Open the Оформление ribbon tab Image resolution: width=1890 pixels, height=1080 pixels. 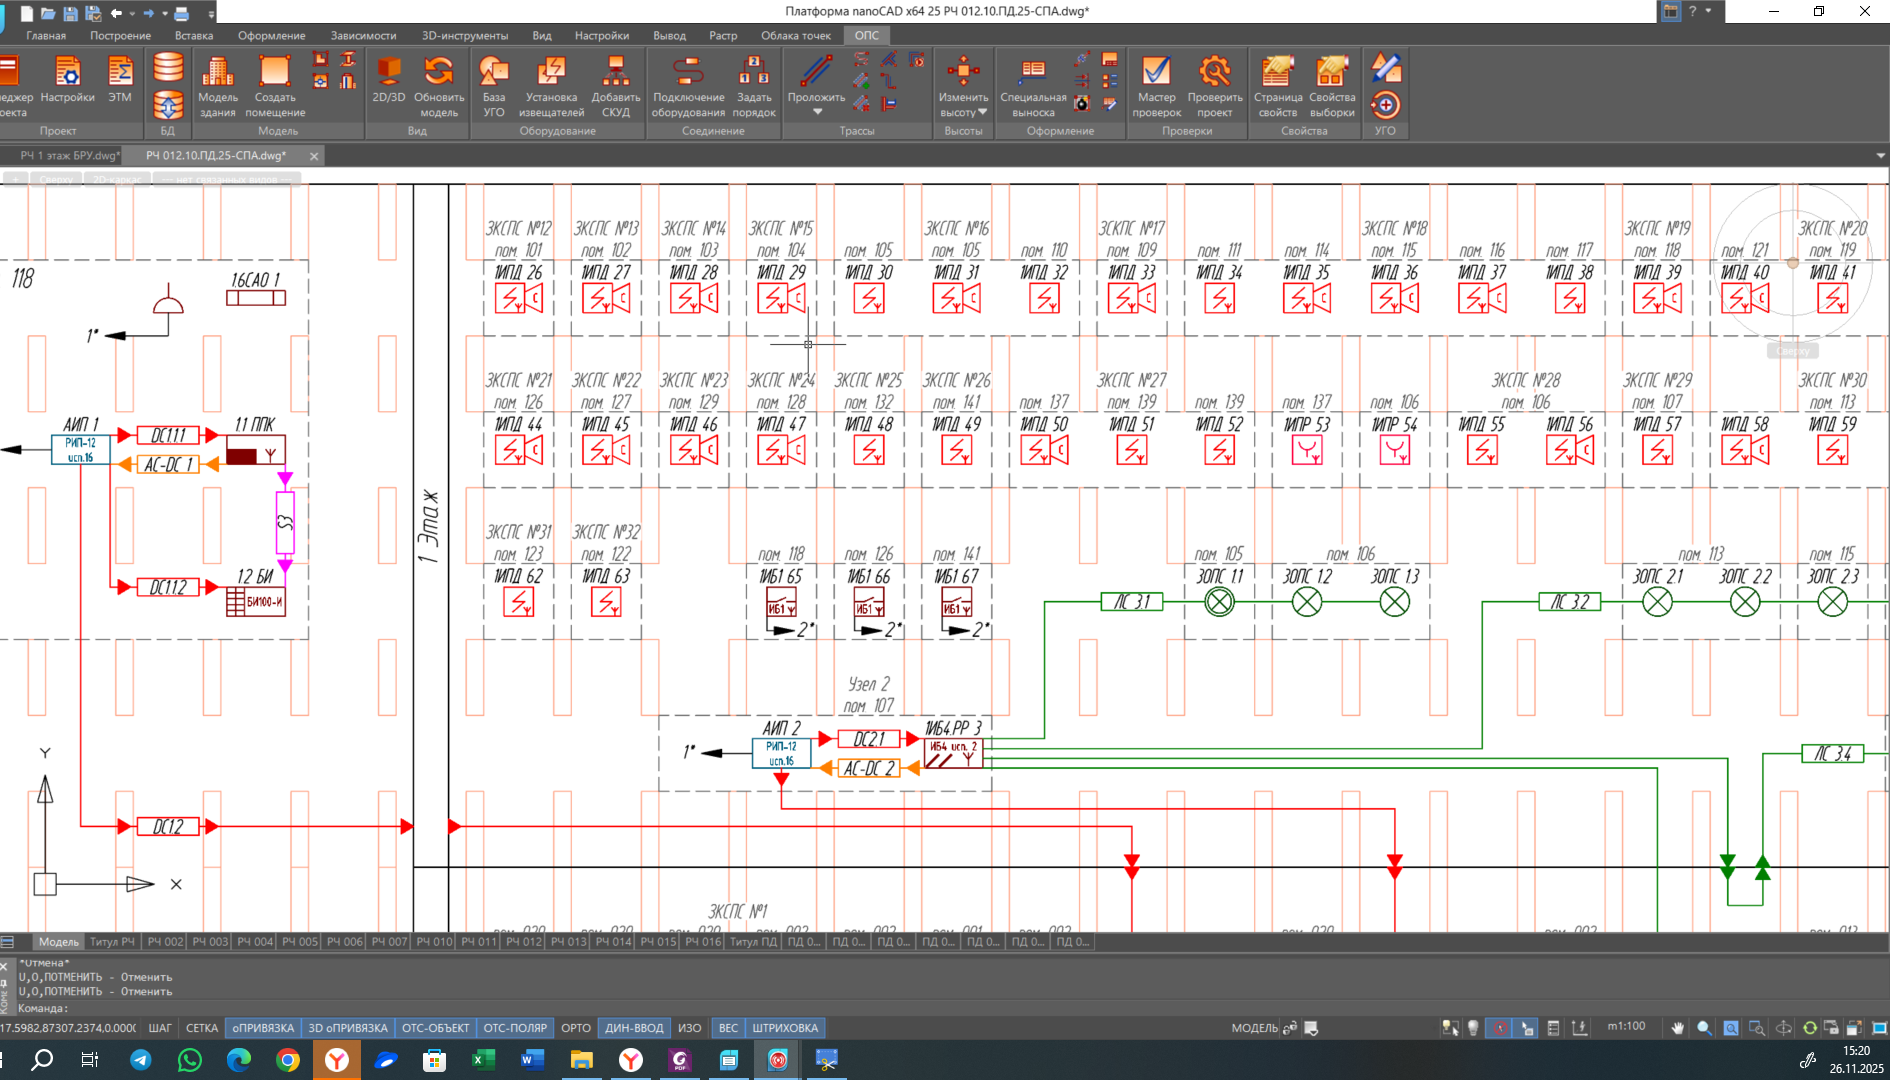[271, 35]
